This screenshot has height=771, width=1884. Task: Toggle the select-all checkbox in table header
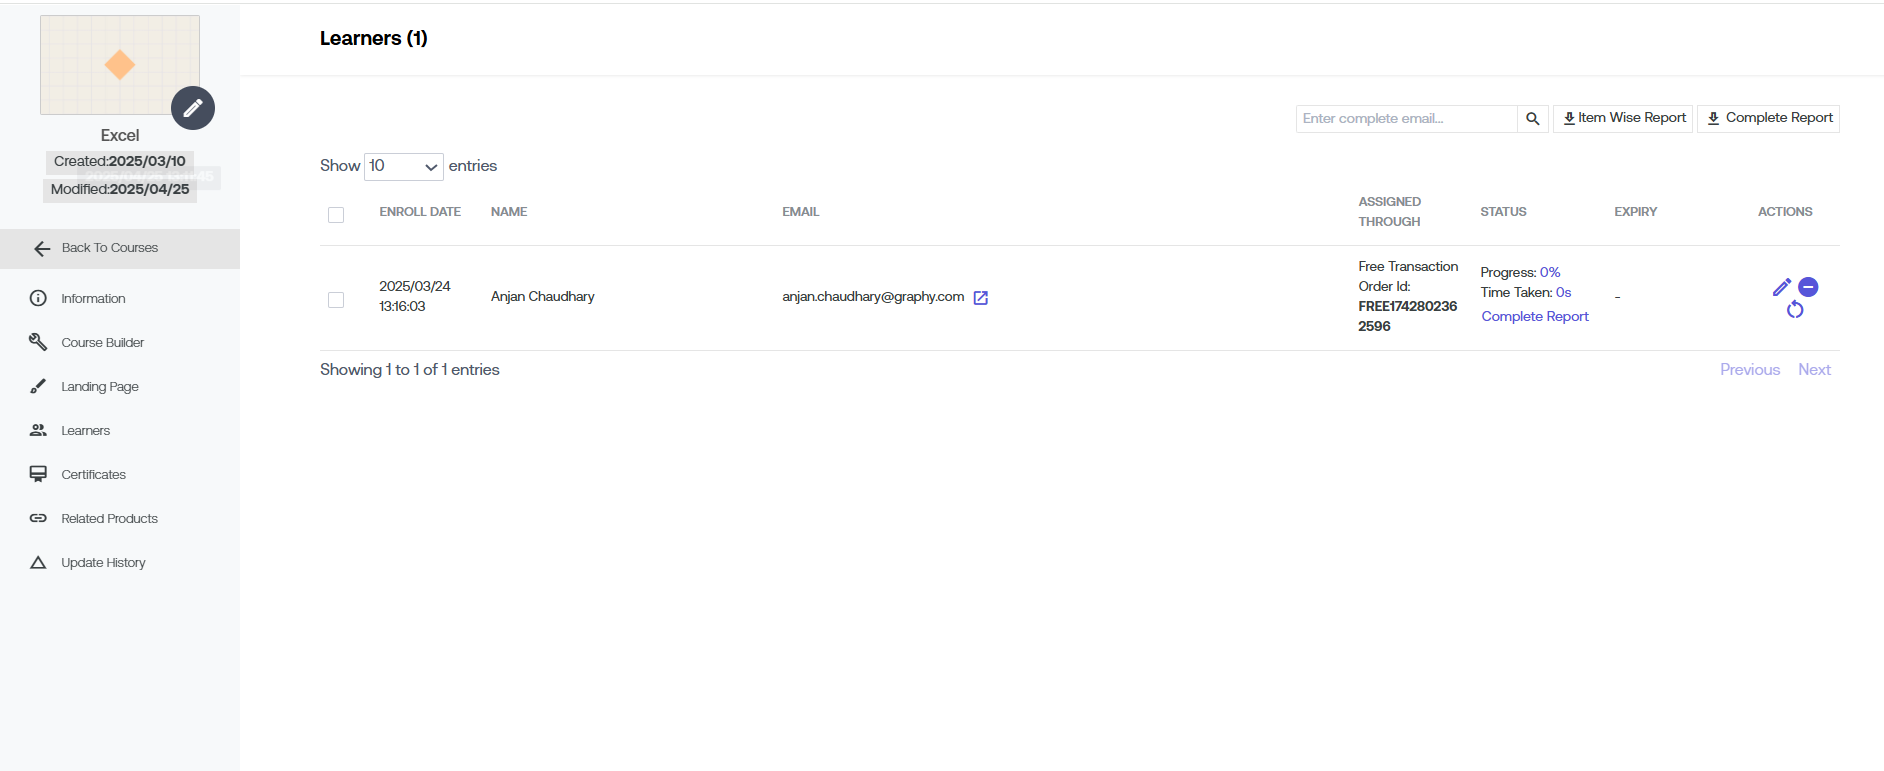[336, 215]
